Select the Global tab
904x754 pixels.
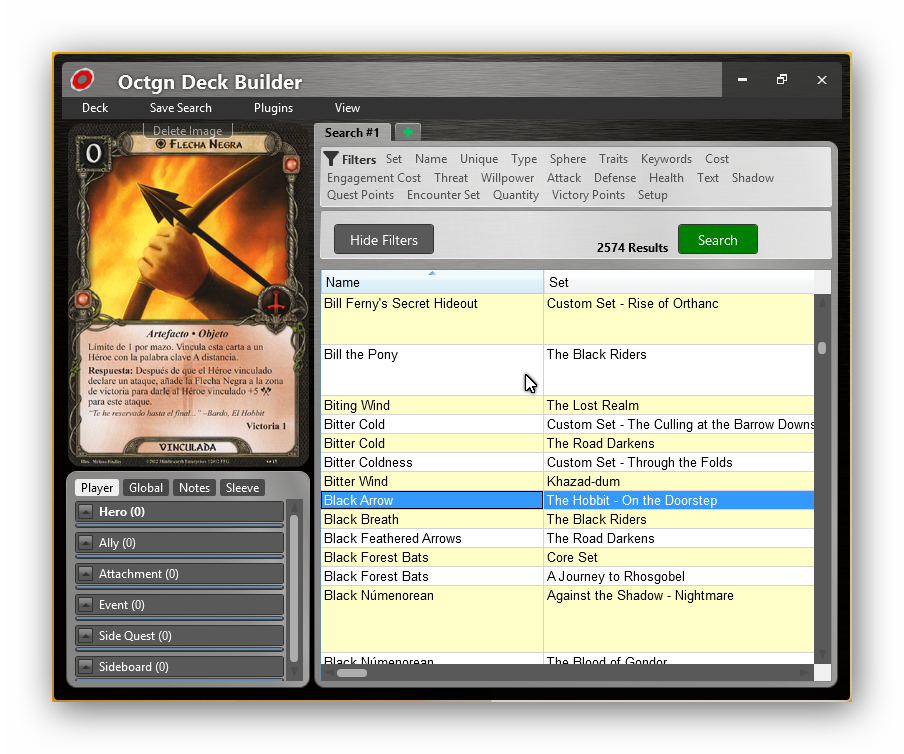[x=146, y=488]
